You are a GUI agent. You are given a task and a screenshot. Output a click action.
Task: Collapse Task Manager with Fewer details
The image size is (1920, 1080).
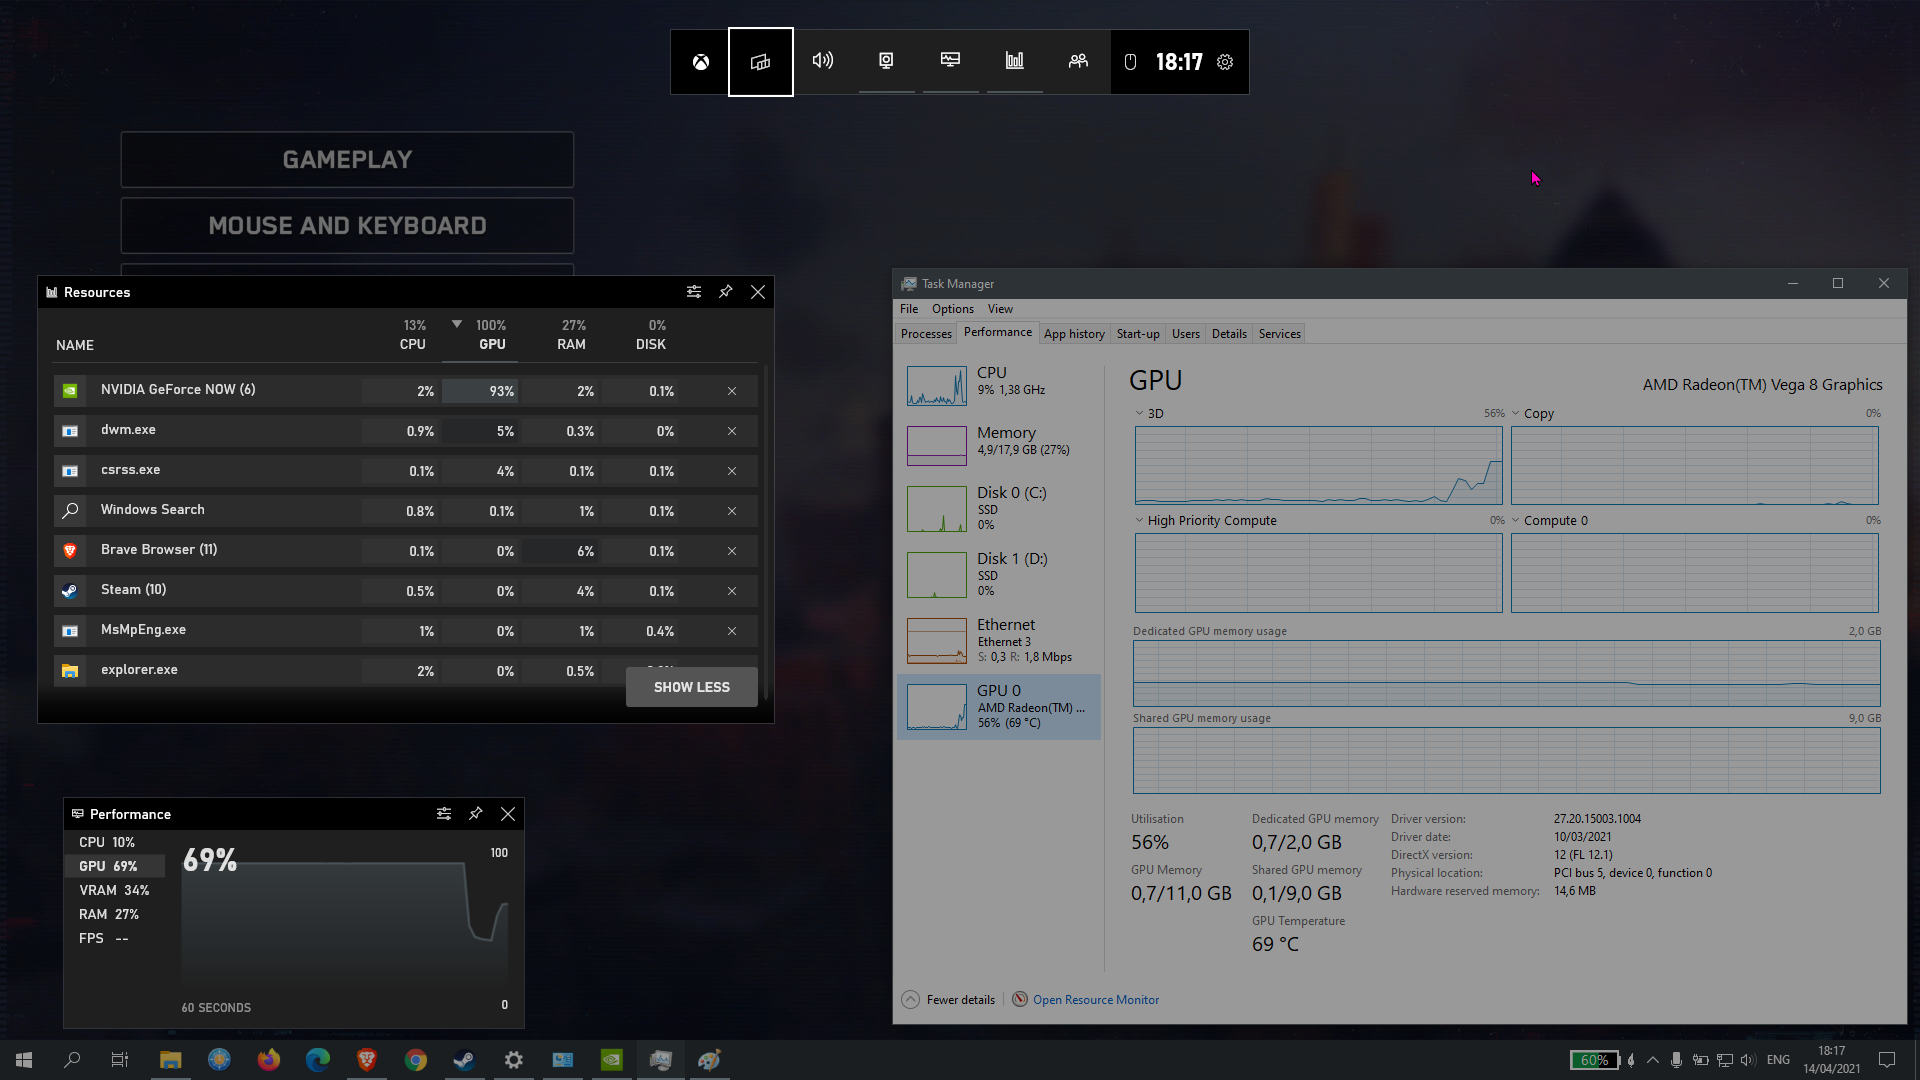tap(949, 999)
